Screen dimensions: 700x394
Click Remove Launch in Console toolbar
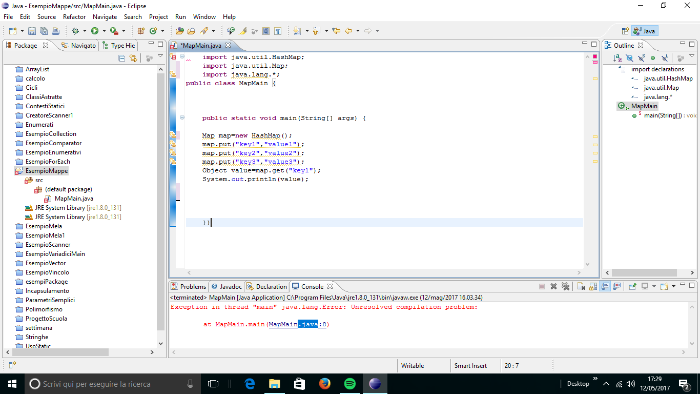[554, 286]
